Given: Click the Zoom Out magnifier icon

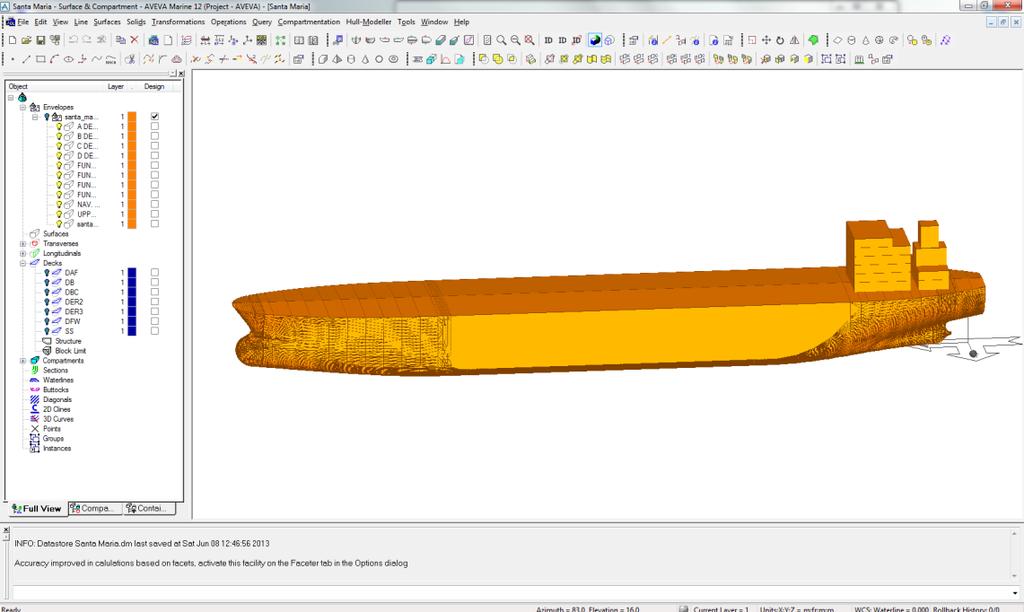Looking at the screenshot, I should click(x=515, y=40).
